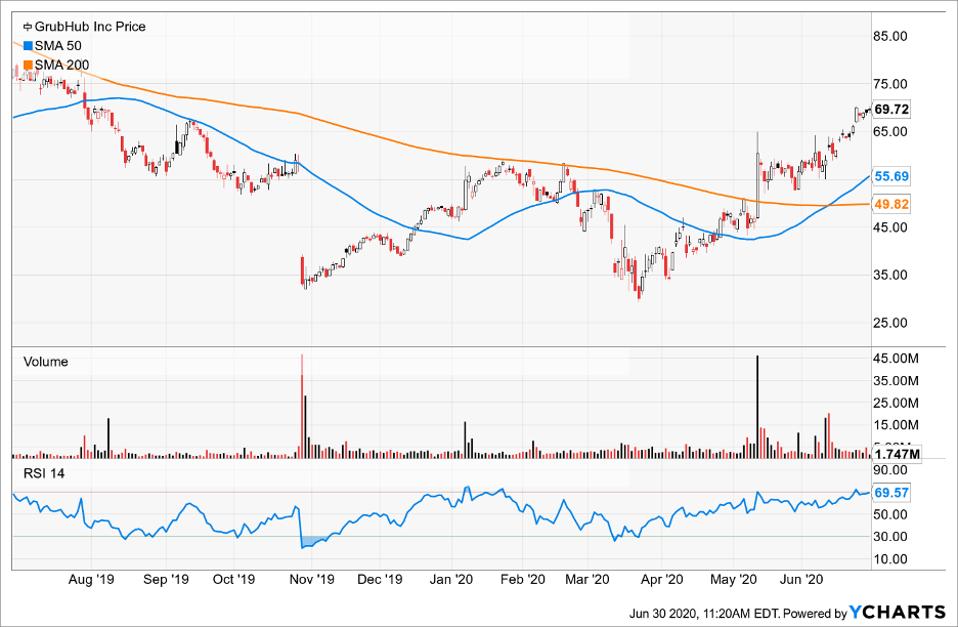
Task: Click the 15.00M volume axis label
Action: (896, 425)
